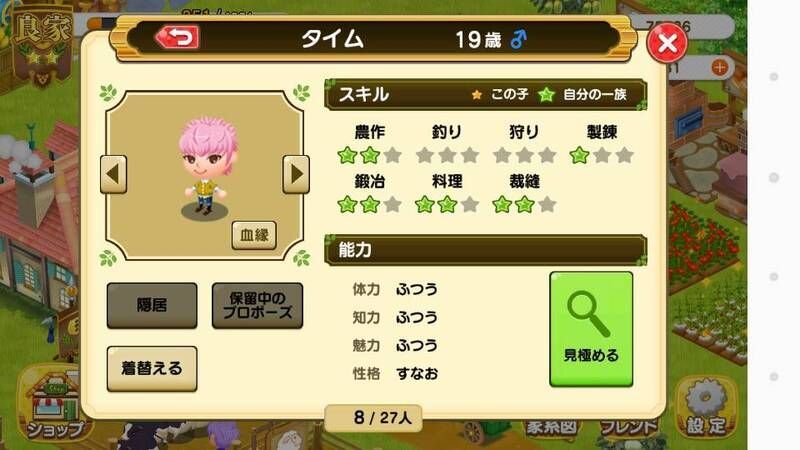Open 保留中のプロポーズ pending proposals

[x=257, y=305]
